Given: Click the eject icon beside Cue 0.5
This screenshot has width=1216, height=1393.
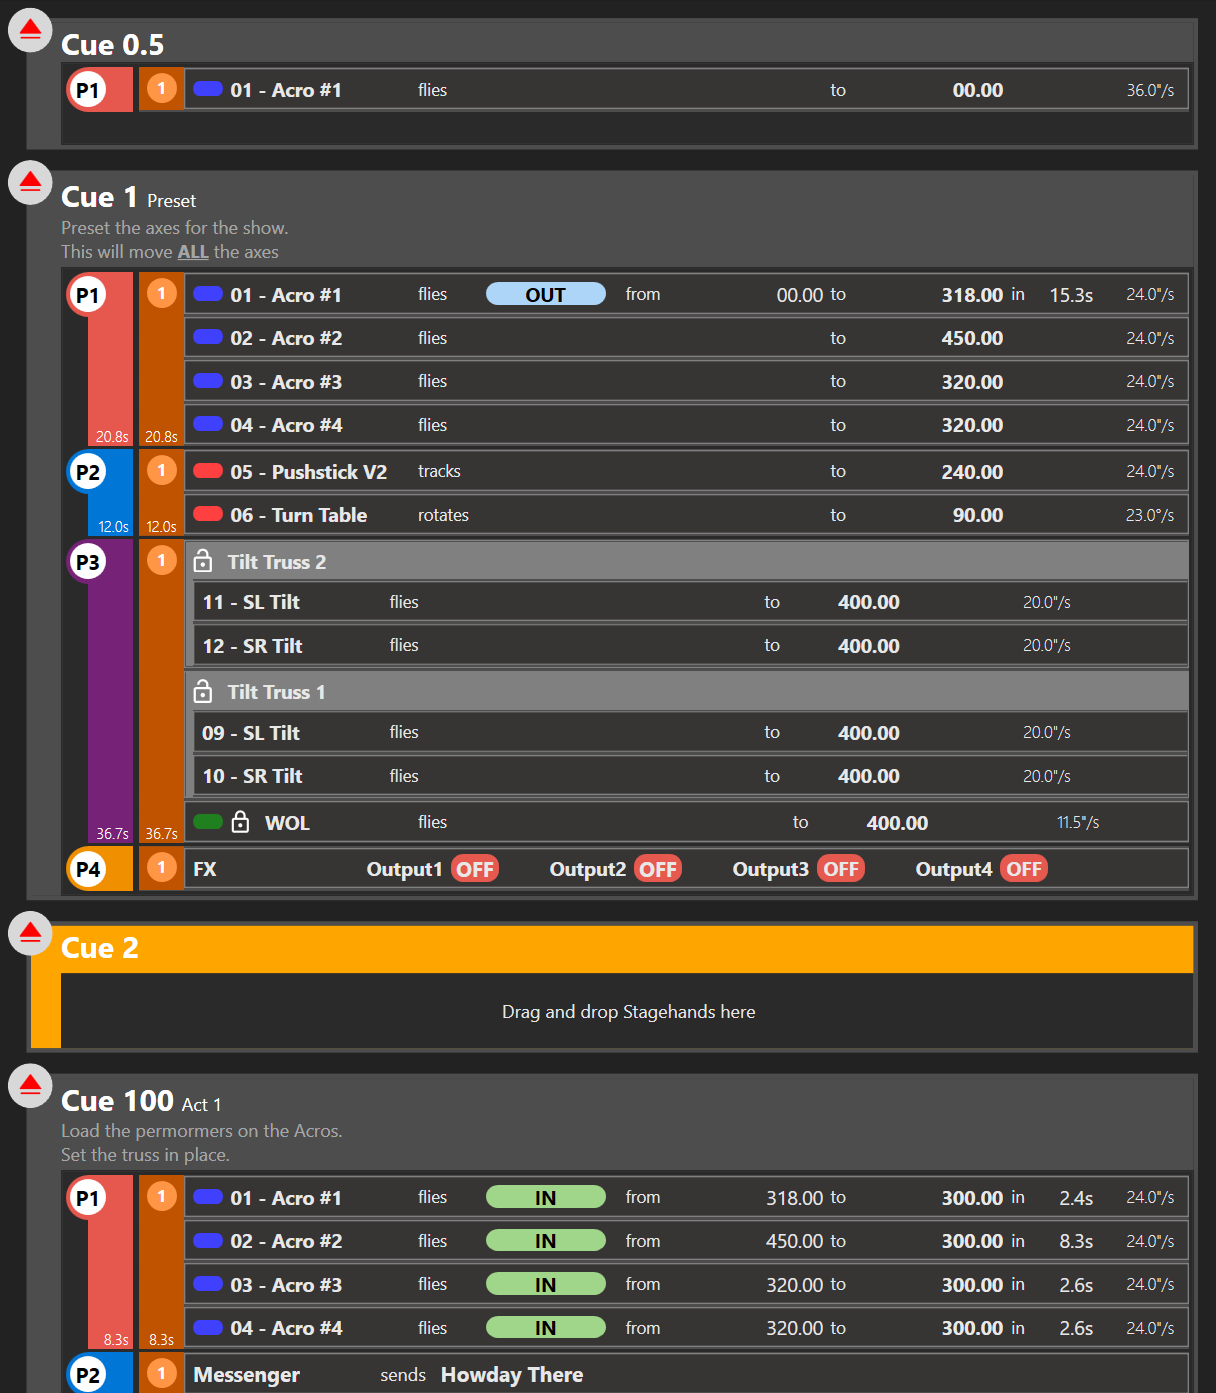Looking at the screenshot, I should point(30,30).
